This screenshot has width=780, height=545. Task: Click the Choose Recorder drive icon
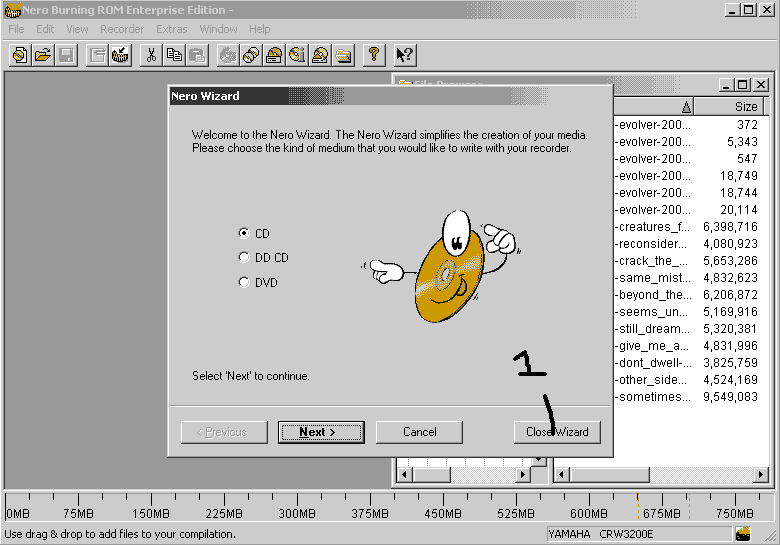tap(274, 55)
